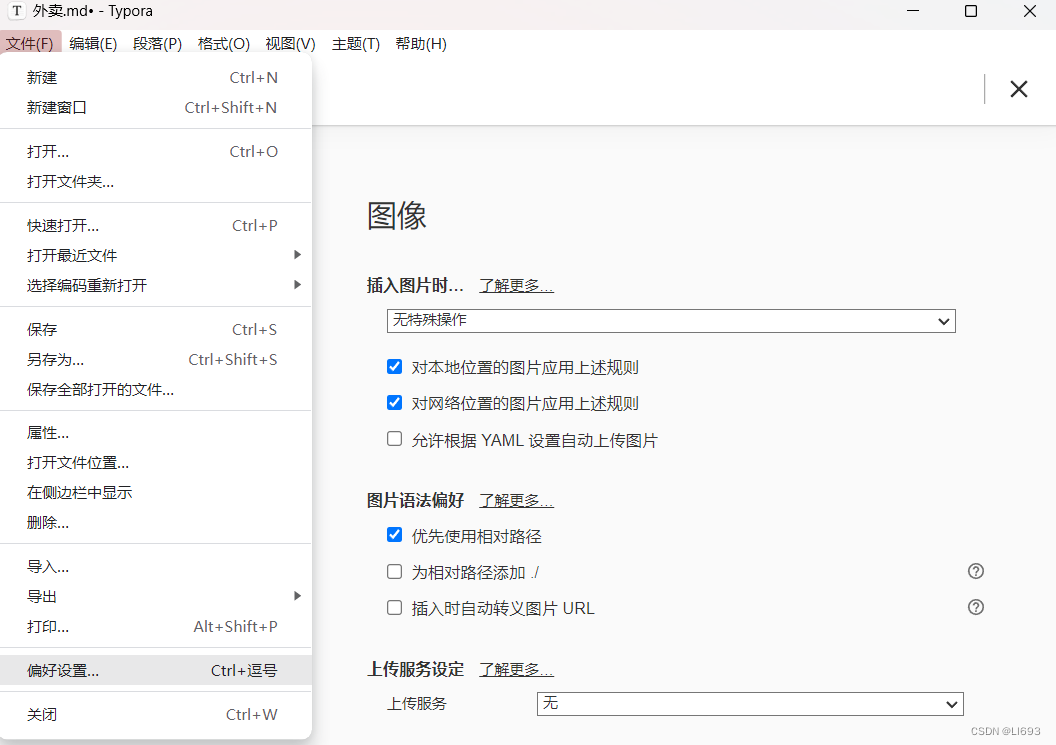Uncheck 优先使用相对路径 option
Image resolution: width=1056 pixels, height=745 pixels.
(395, 535)
